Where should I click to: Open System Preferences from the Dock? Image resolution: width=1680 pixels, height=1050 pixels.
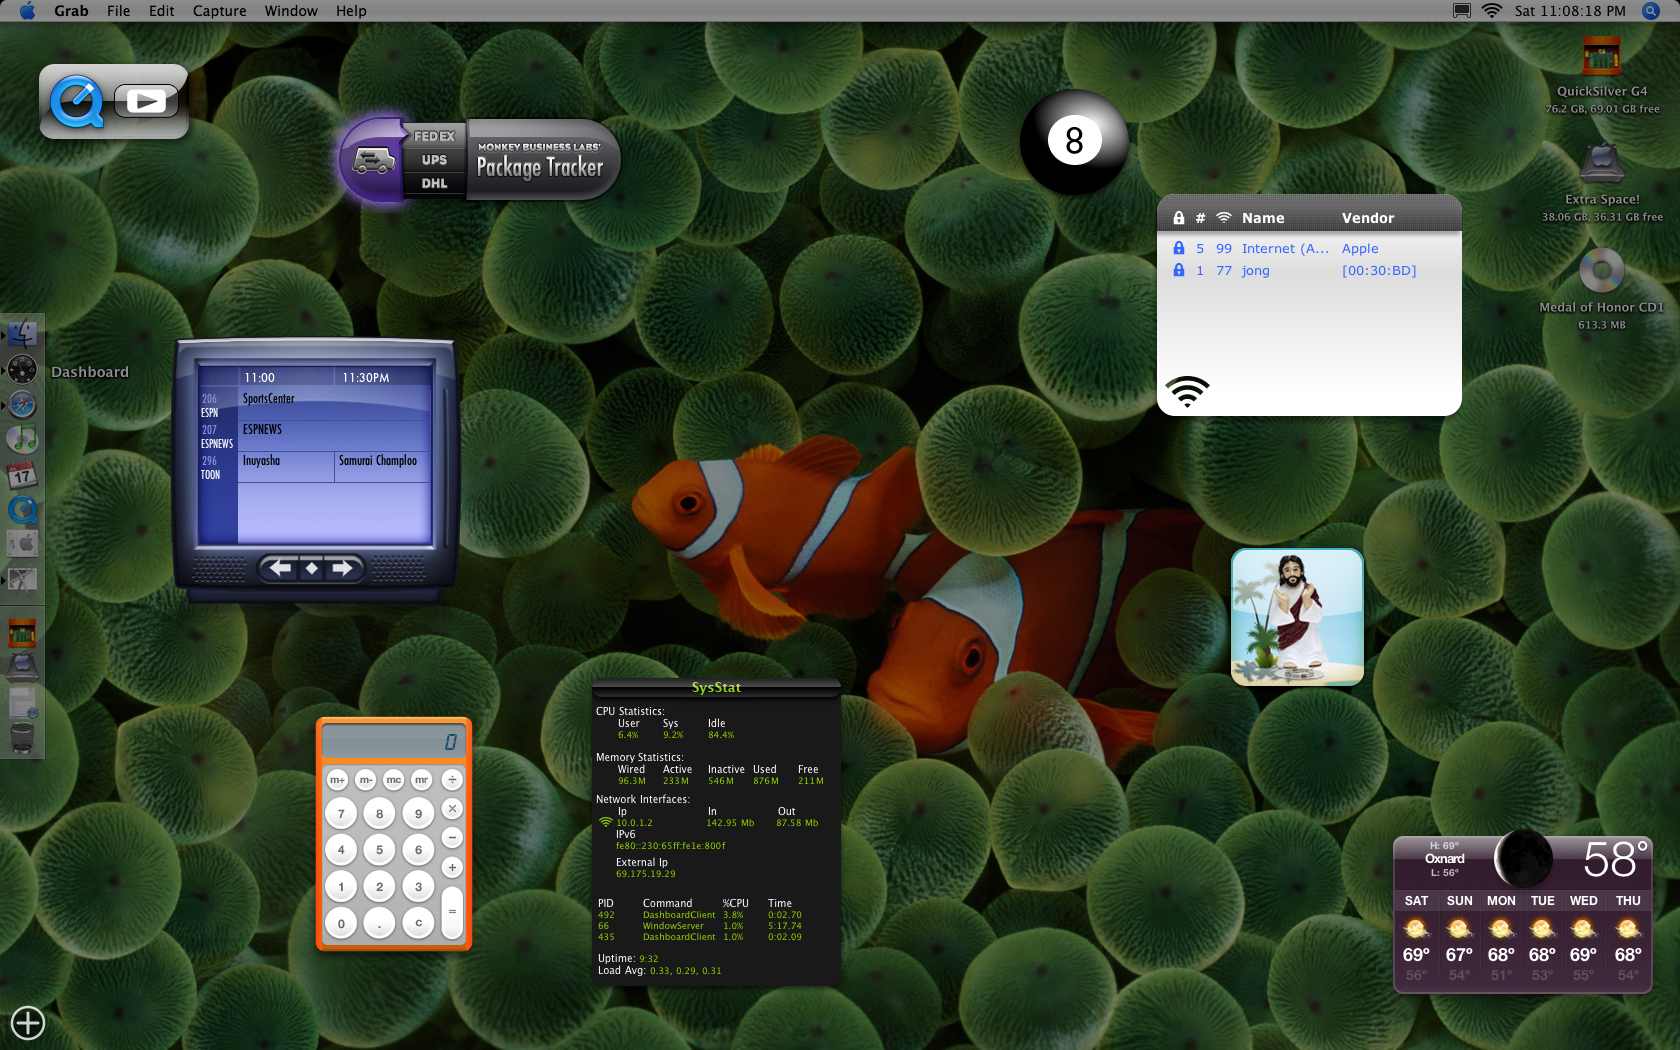click(22, 544)
